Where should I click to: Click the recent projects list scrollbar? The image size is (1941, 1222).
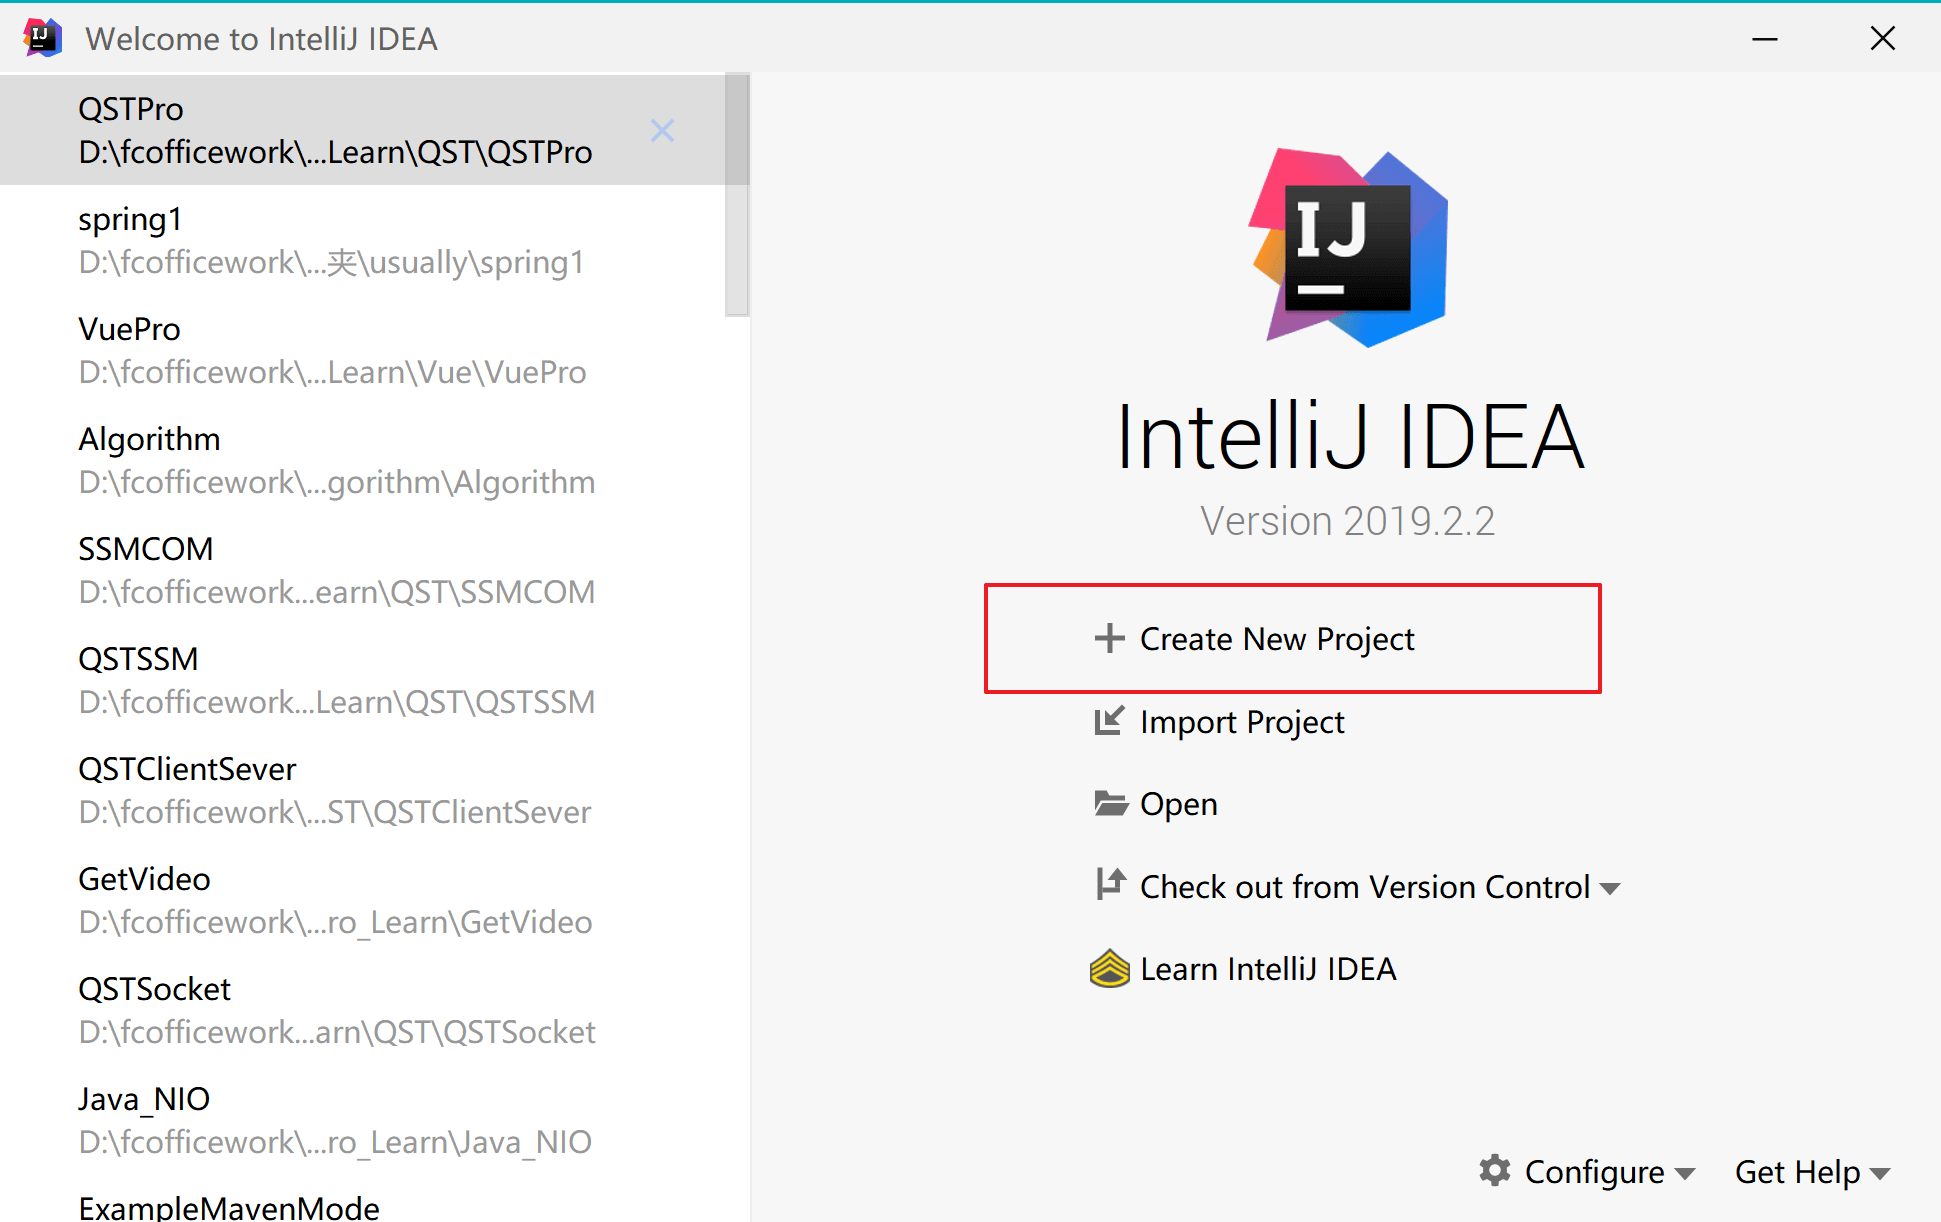tap(737, 195)
